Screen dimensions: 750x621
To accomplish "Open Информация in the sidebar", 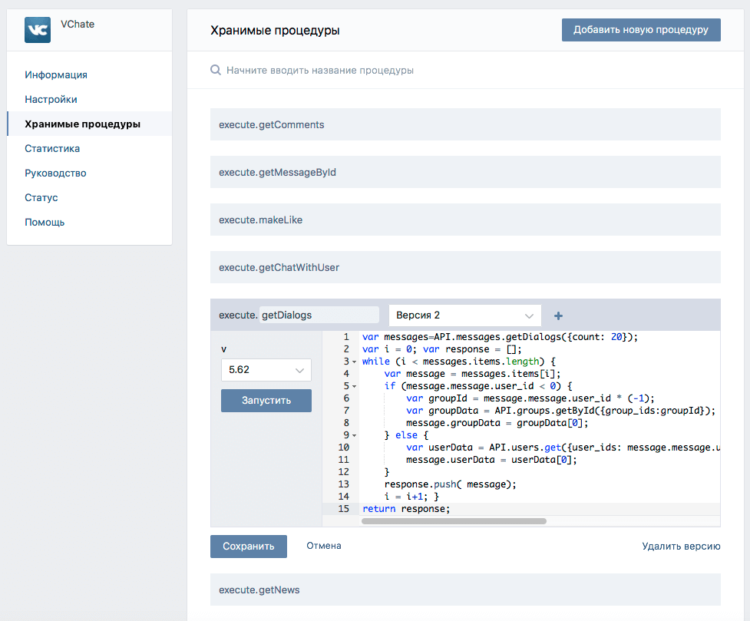I will 56,75.
